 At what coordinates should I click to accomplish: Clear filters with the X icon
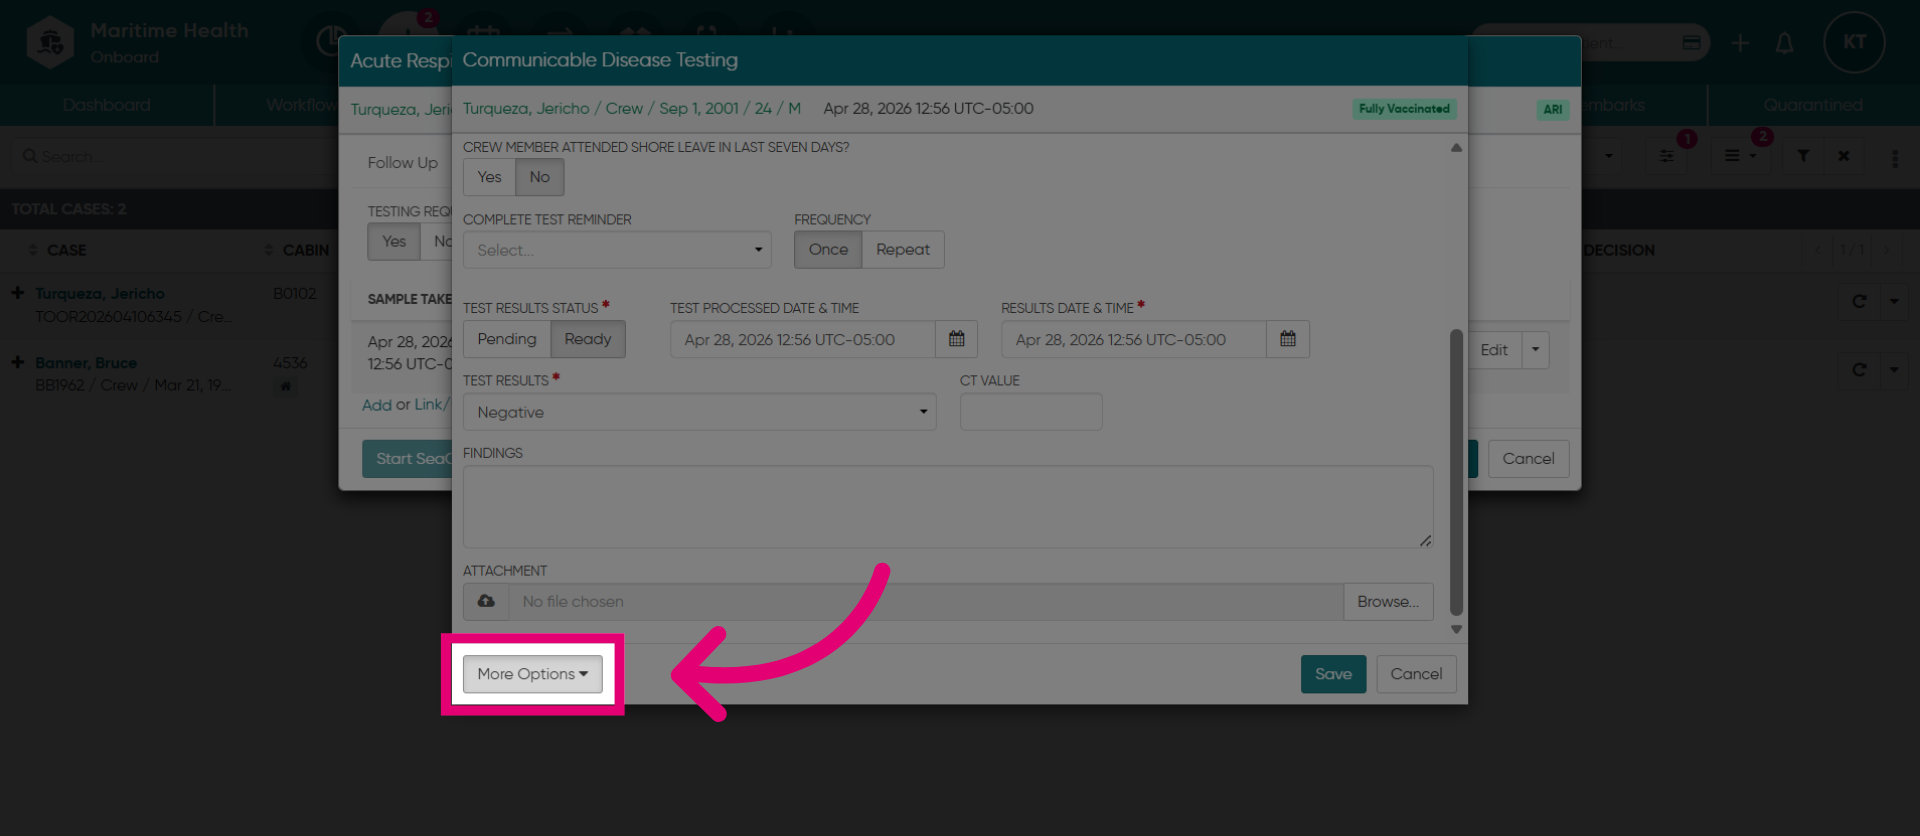pyautogui.click(x=1843, y=156)
